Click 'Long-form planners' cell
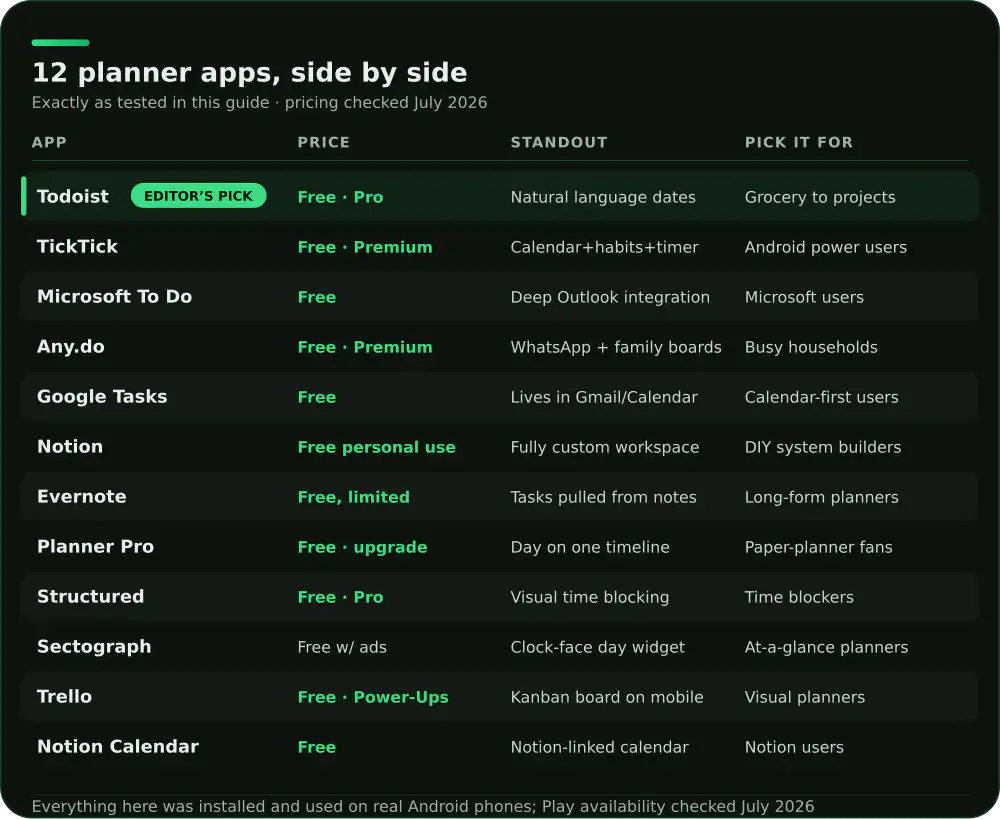The image size is (1000, 819). [x=821, y=497]
